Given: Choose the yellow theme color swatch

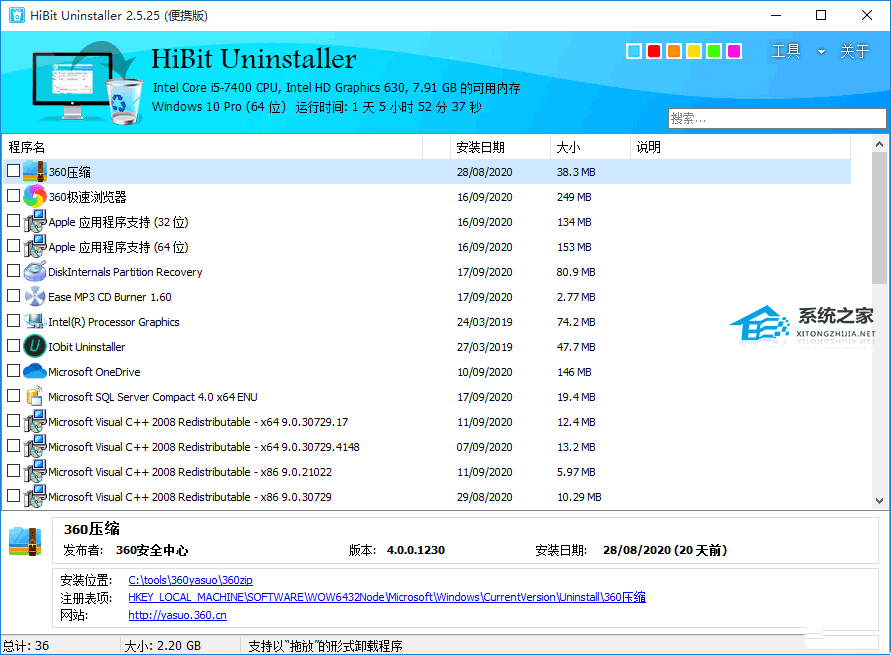Looking at the screenshot, I should coord(694,51).
